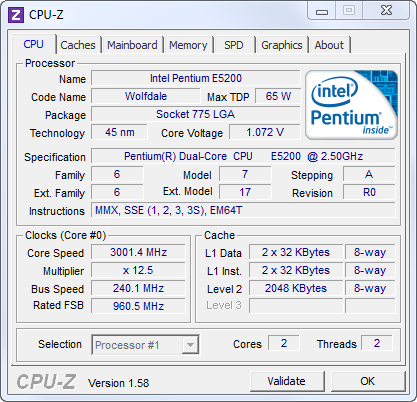Click the CPU-Z logo beside the version number

click(46, 382)
